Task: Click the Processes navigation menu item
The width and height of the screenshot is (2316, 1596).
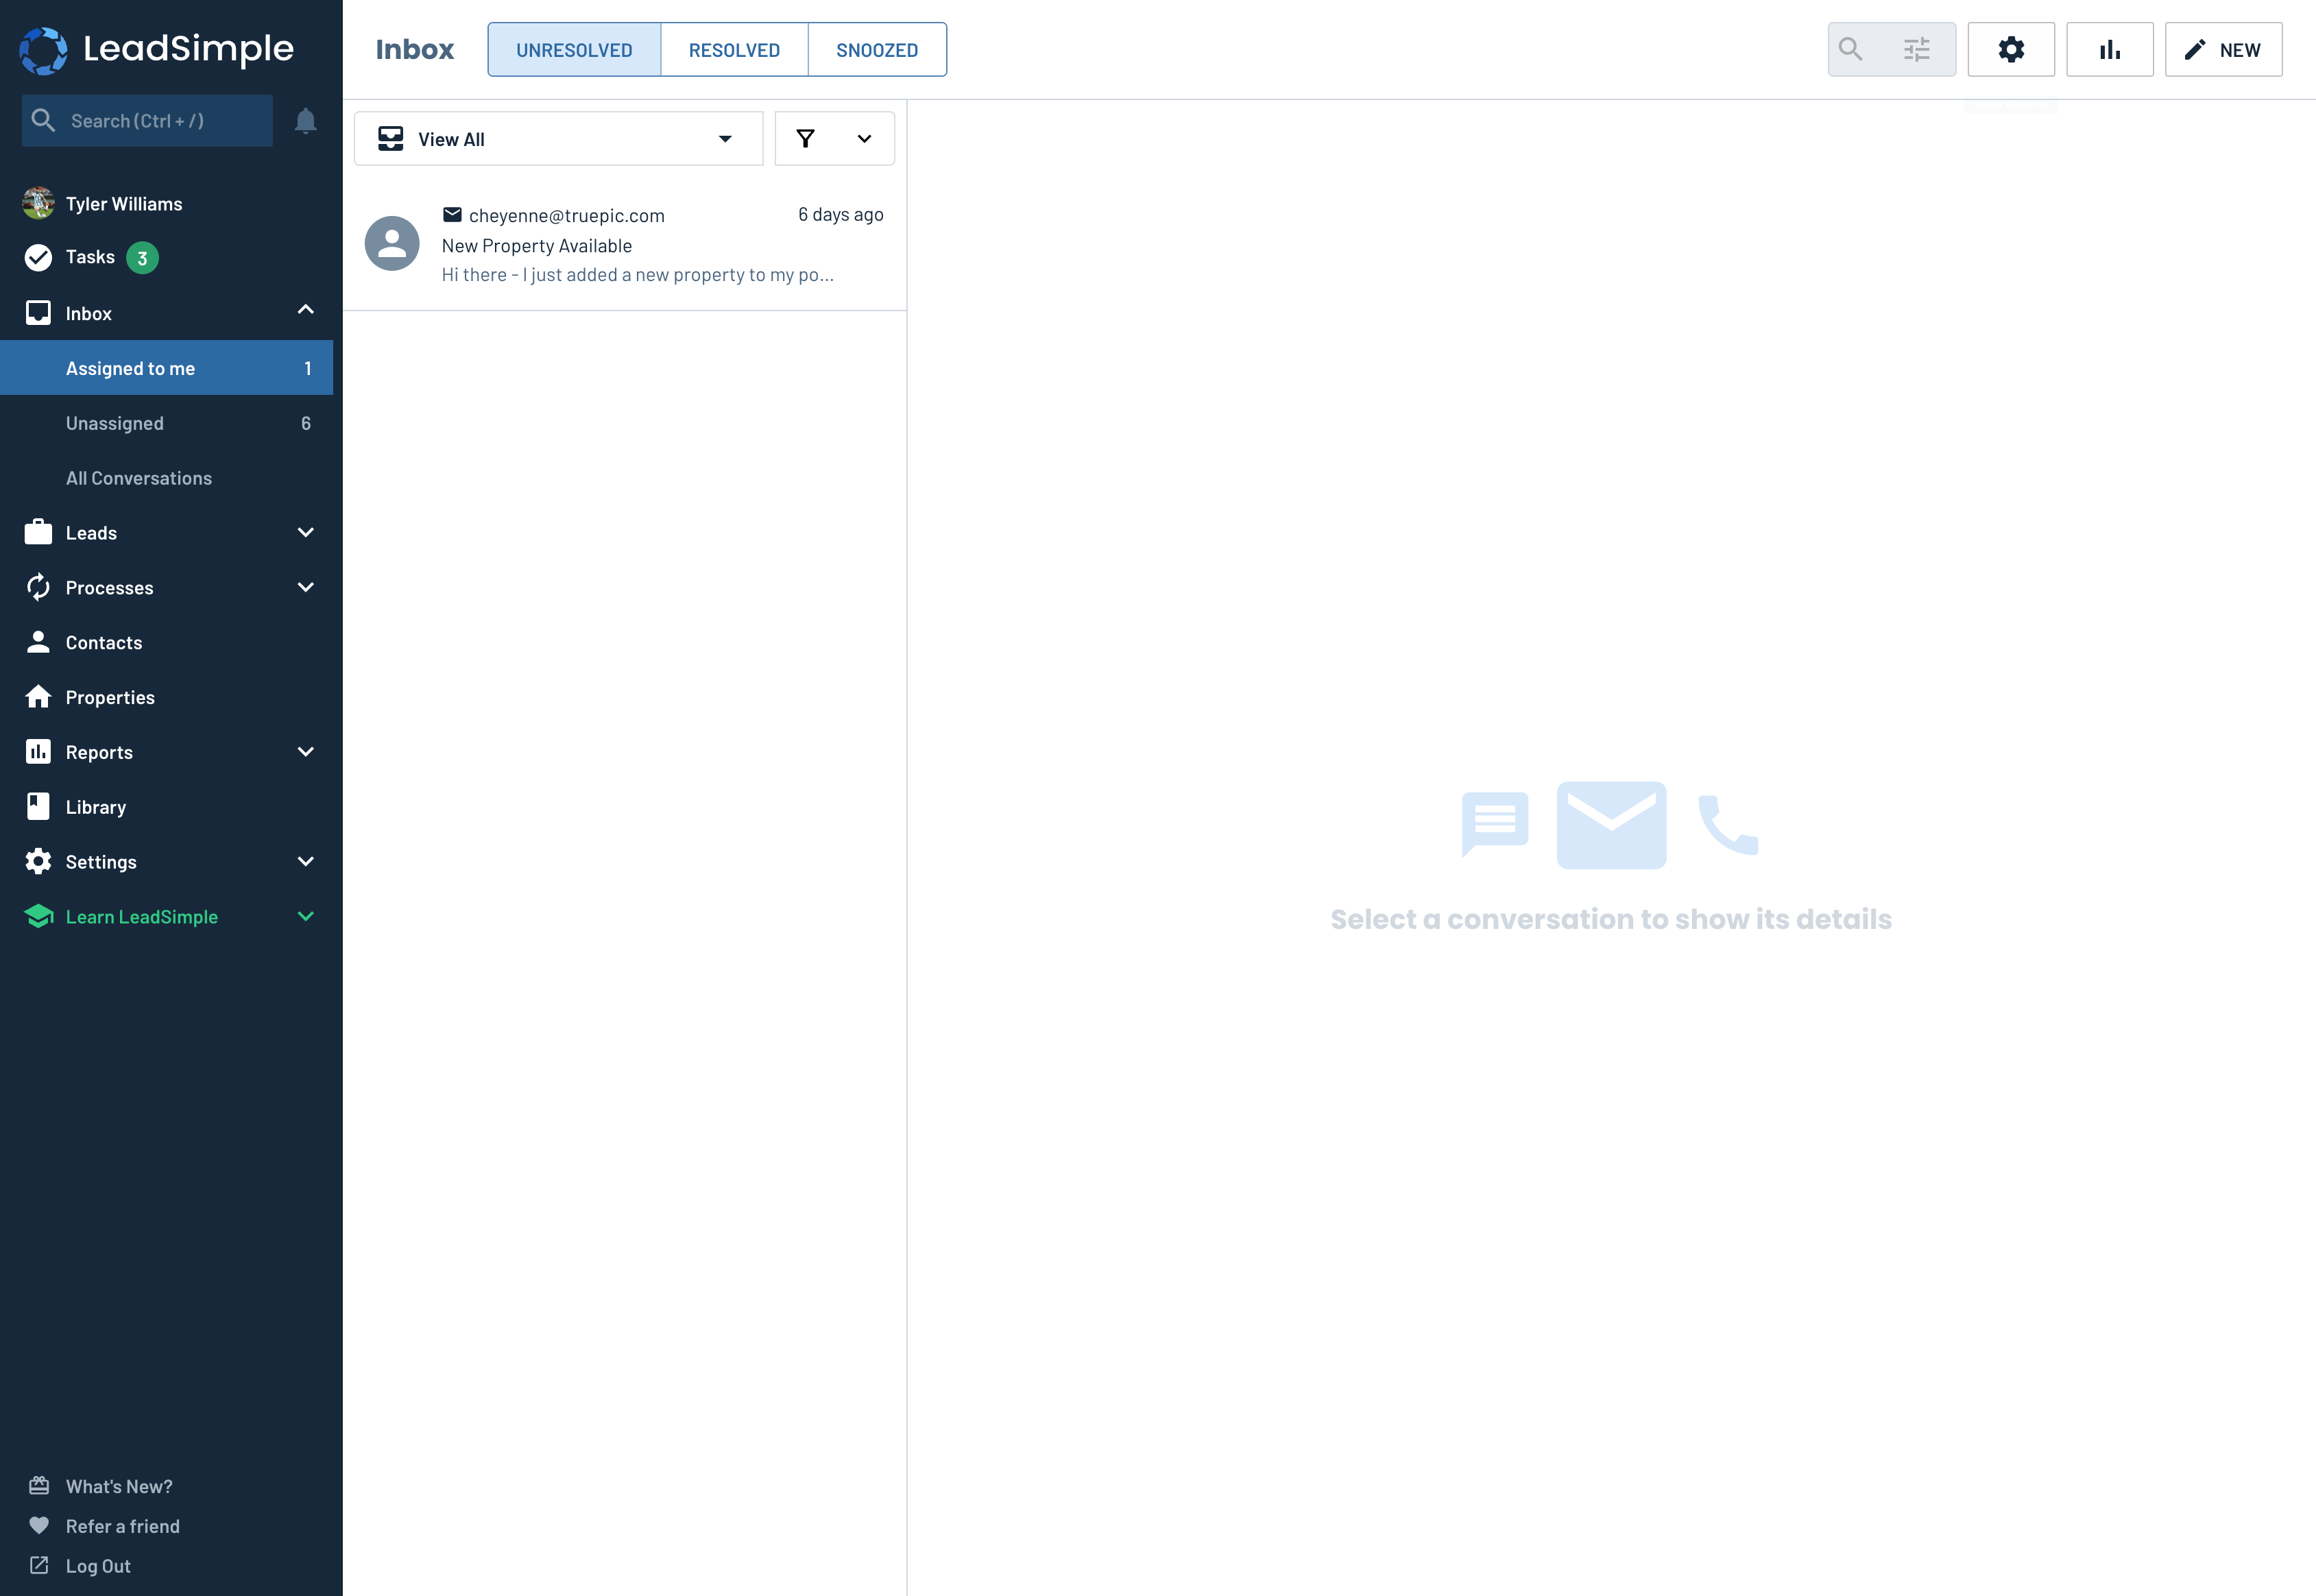Action: coord(171,586)
